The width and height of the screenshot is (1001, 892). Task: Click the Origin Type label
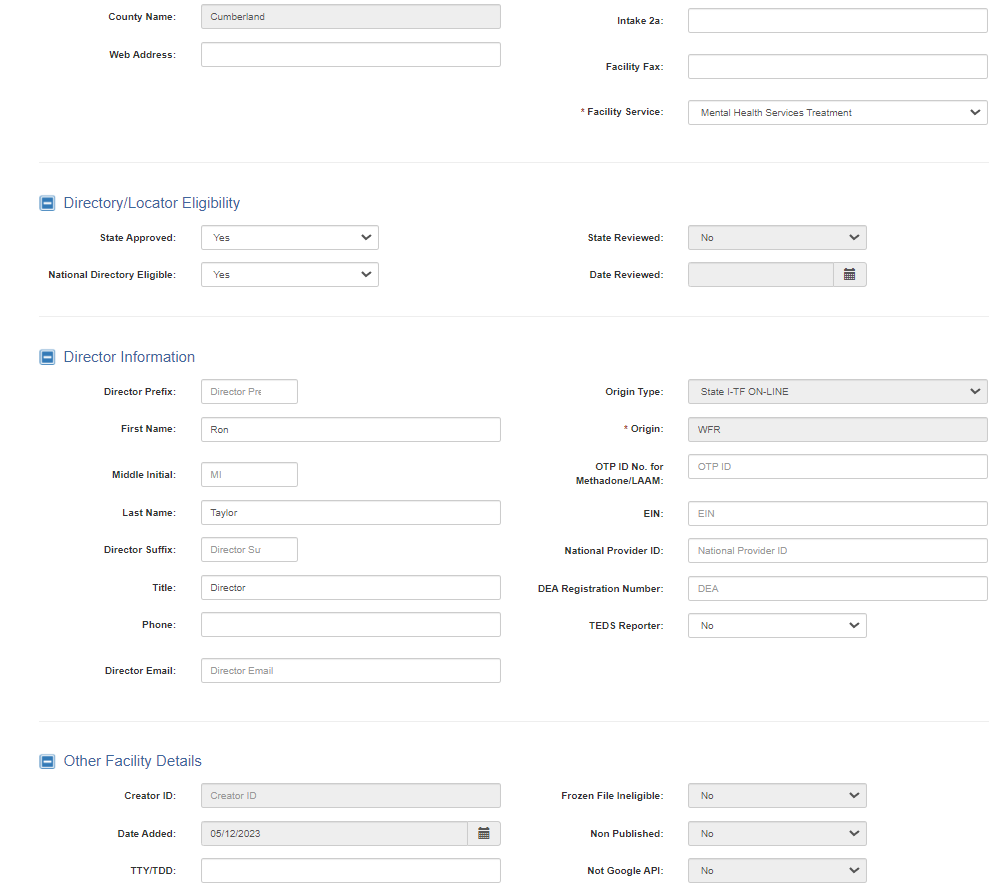(x=634, y=391)
